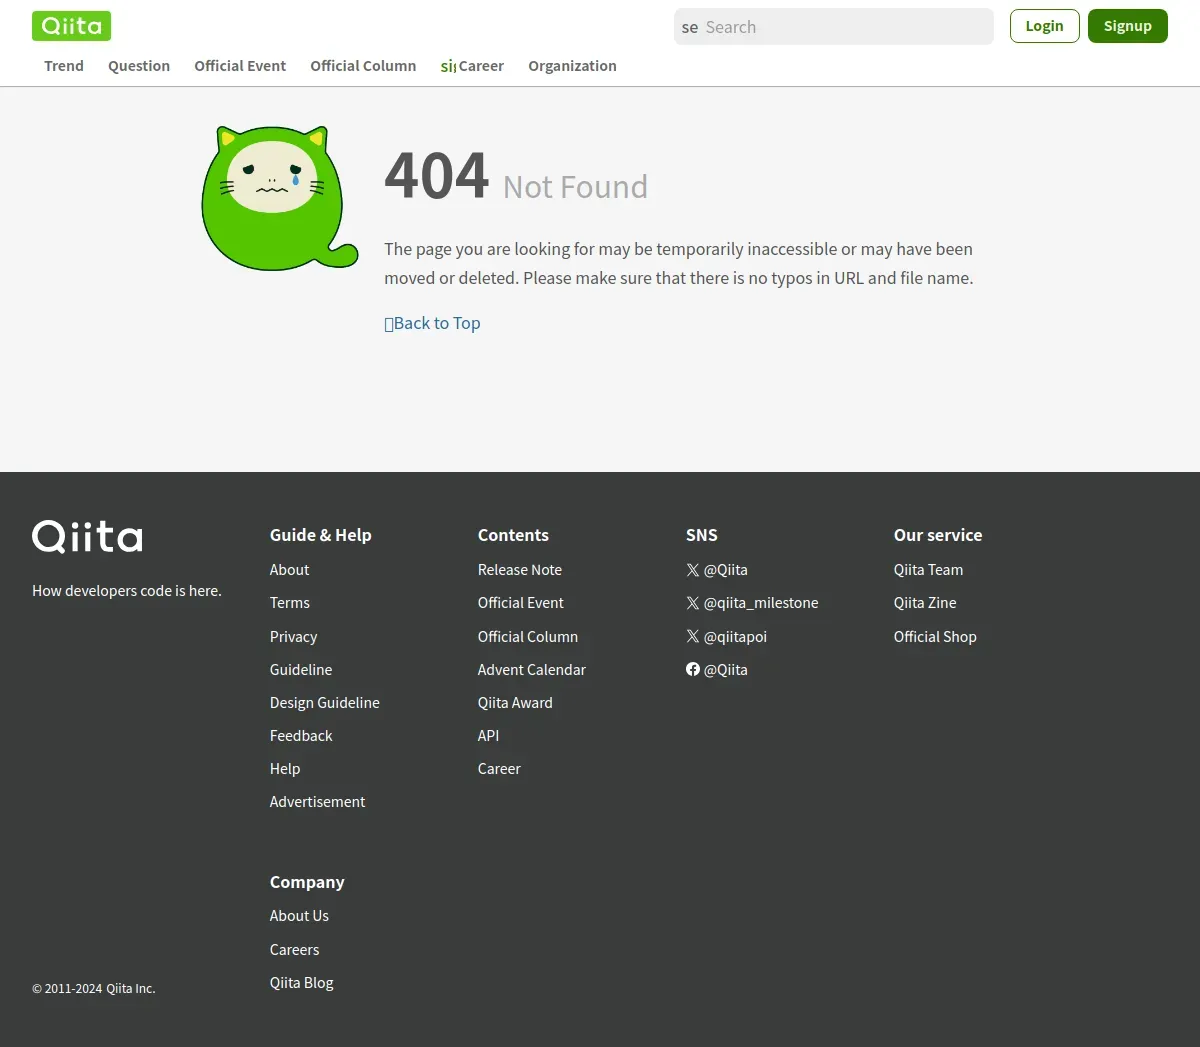Click the green Qiita logo in header
Screen dimensions: 1200x1047
(x=71, y=26)
